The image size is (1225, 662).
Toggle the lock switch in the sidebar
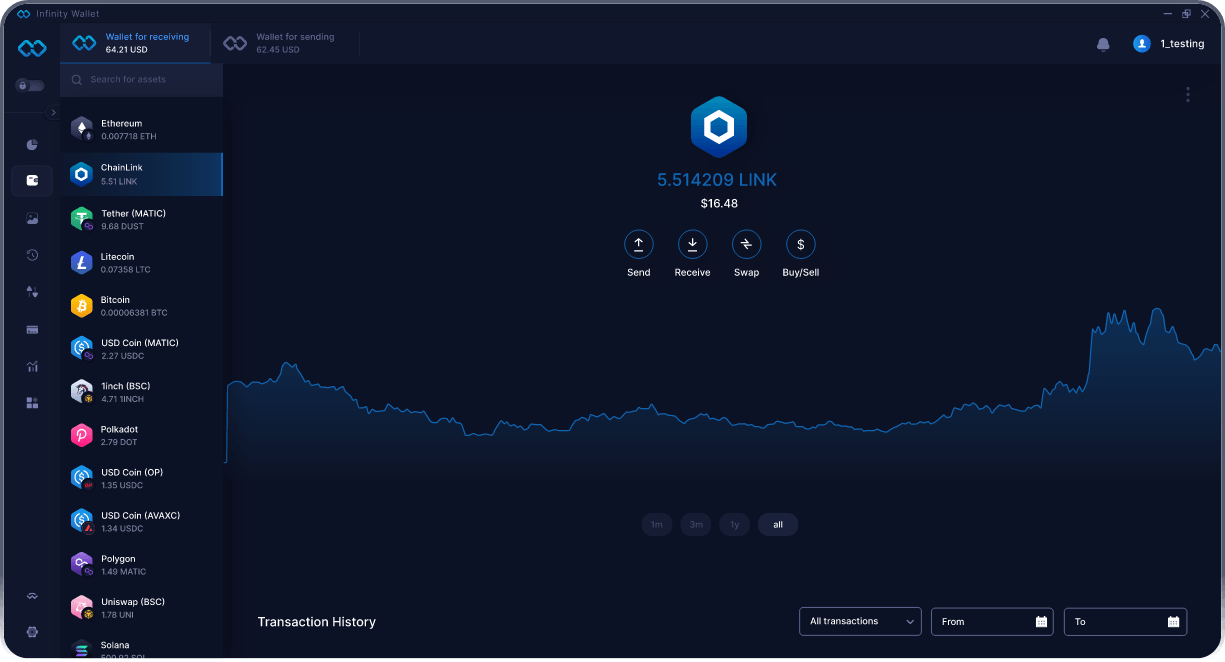click(29, 86)
